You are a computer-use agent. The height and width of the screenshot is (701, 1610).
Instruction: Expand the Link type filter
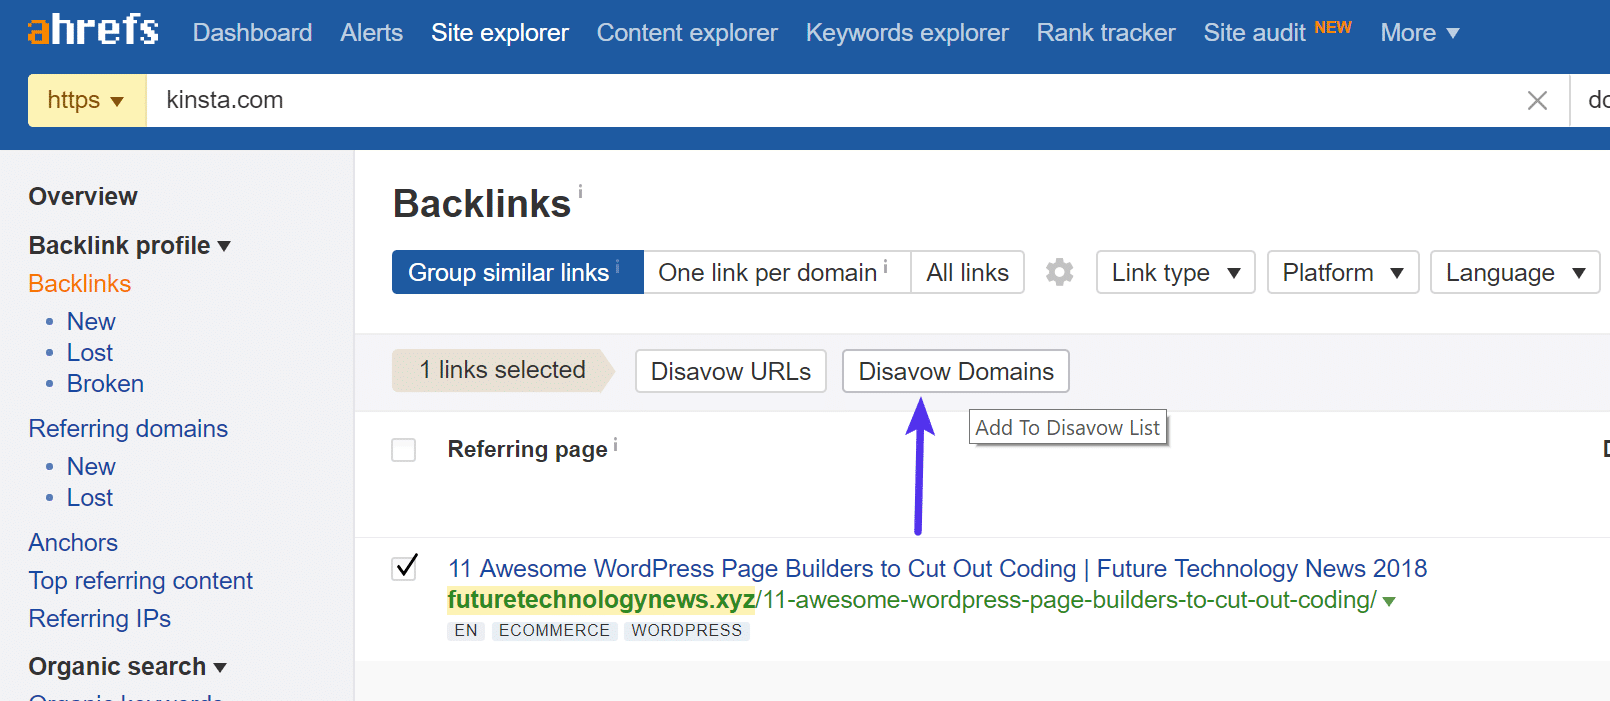point(1175,272)
